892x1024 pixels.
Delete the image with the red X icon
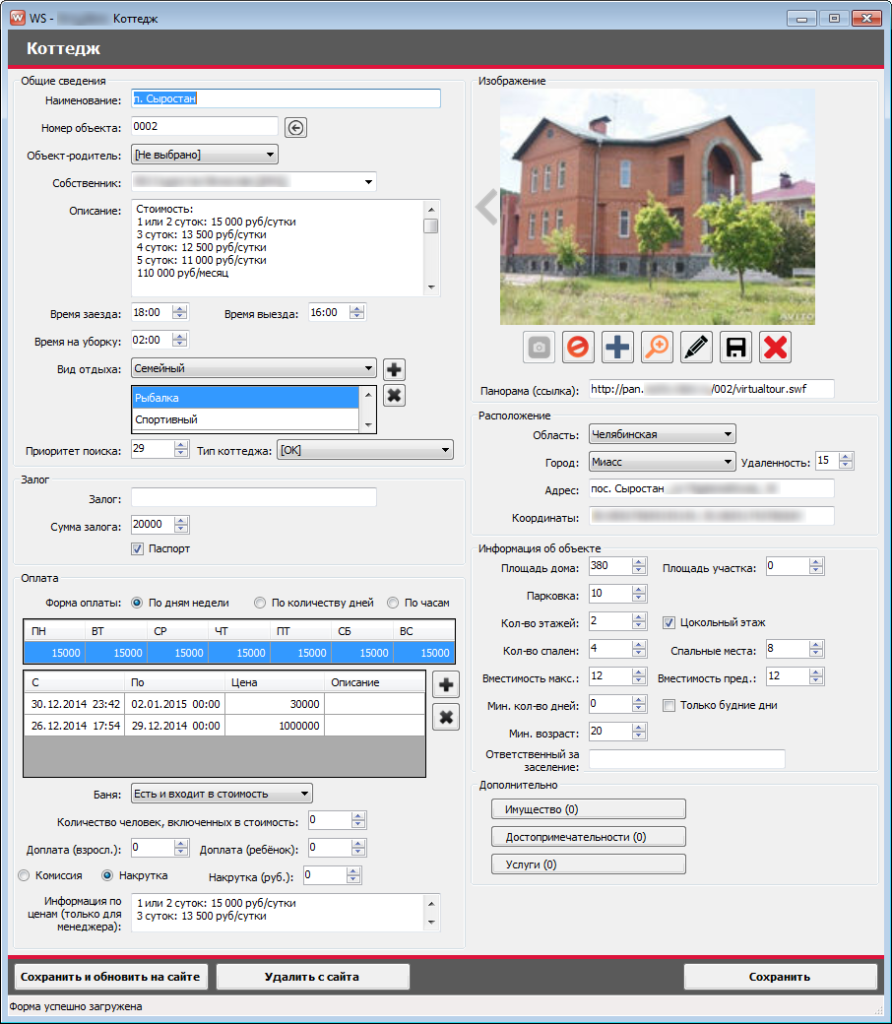coord(775,347)
